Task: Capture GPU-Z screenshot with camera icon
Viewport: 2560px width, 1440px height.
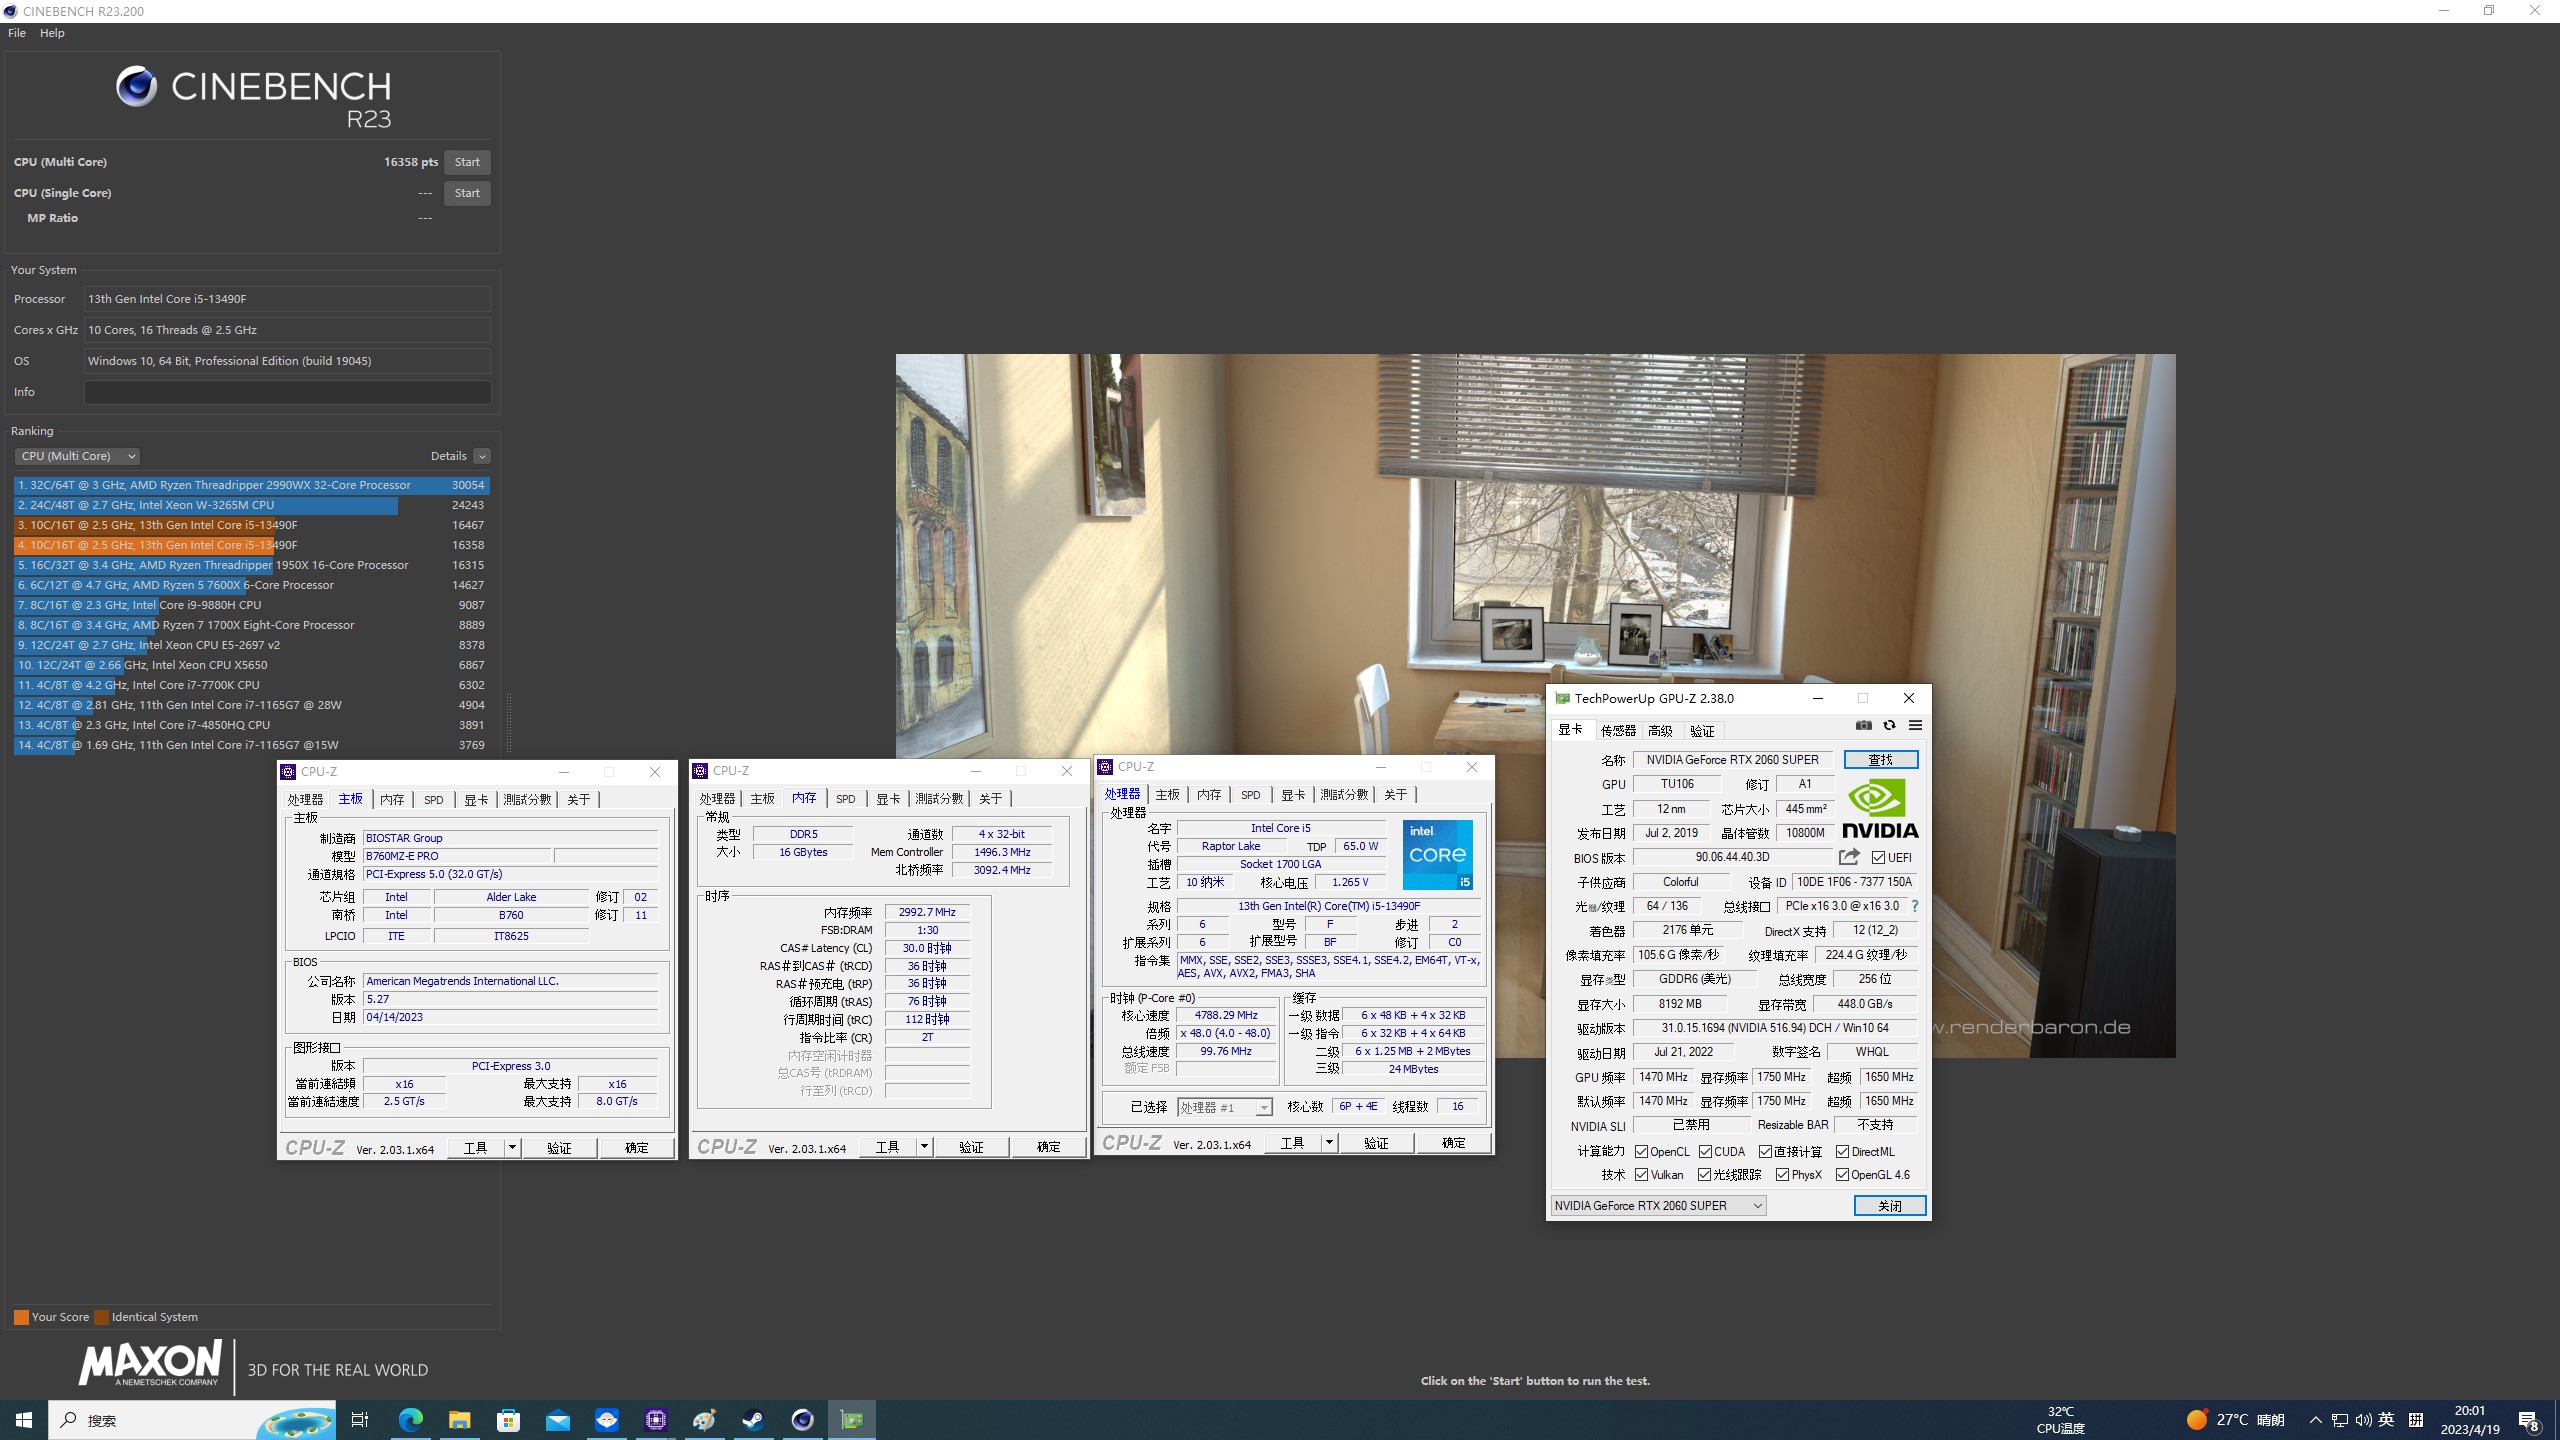Action: 1863,726
